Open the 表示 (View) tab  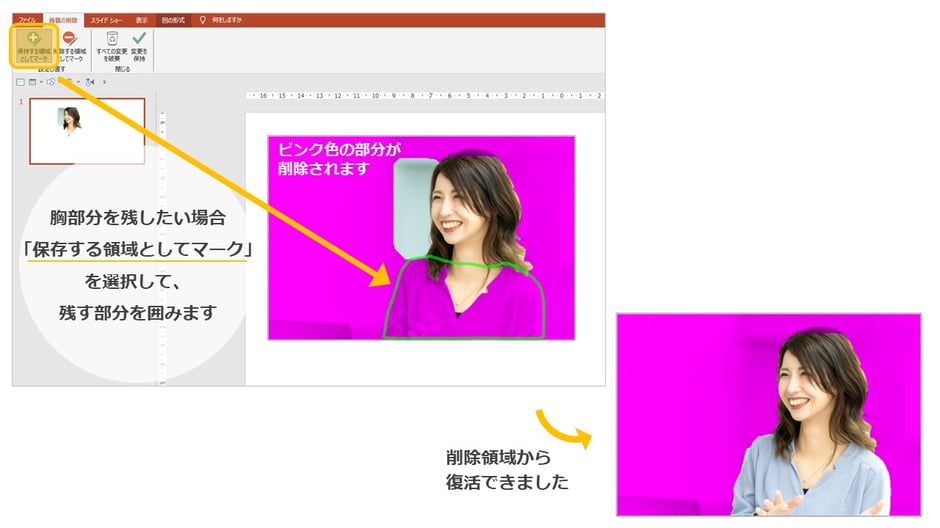pos(141,20)
